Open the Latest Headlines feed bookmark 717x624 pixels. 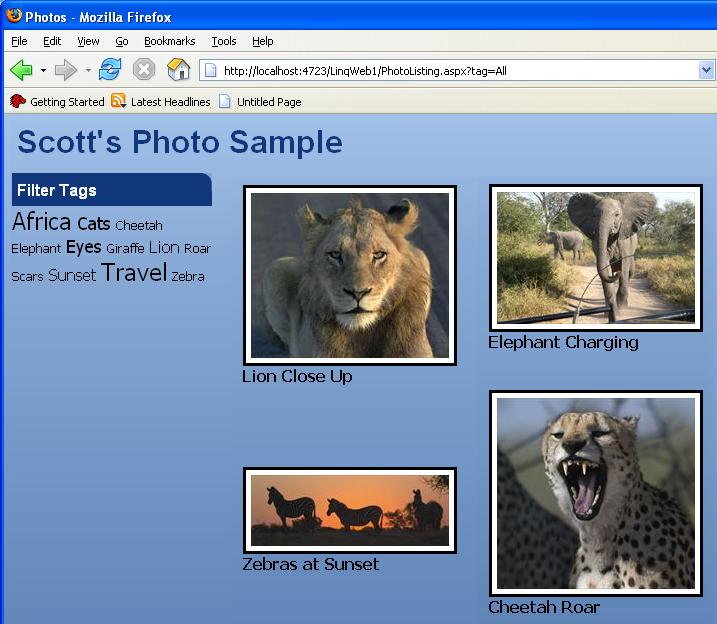point(161,101)
